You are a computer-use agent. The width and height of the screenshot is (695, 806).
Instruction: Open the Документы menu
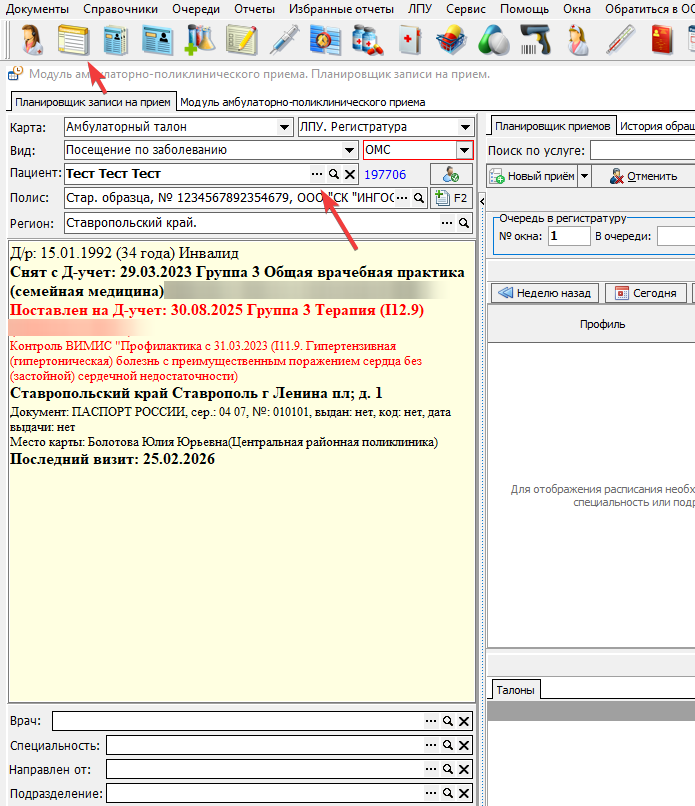pos(37,9)
